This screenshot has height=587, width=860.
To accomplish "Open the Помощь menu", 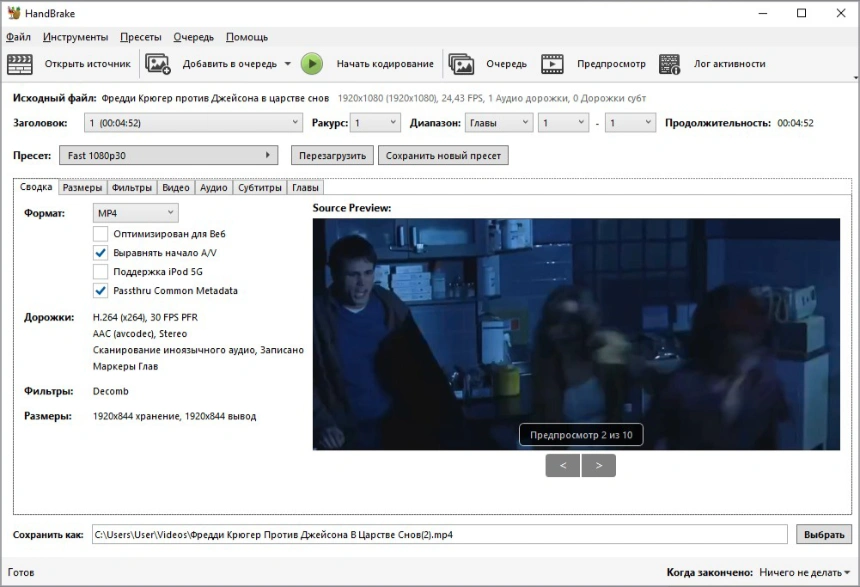I will tap(247, 37).
